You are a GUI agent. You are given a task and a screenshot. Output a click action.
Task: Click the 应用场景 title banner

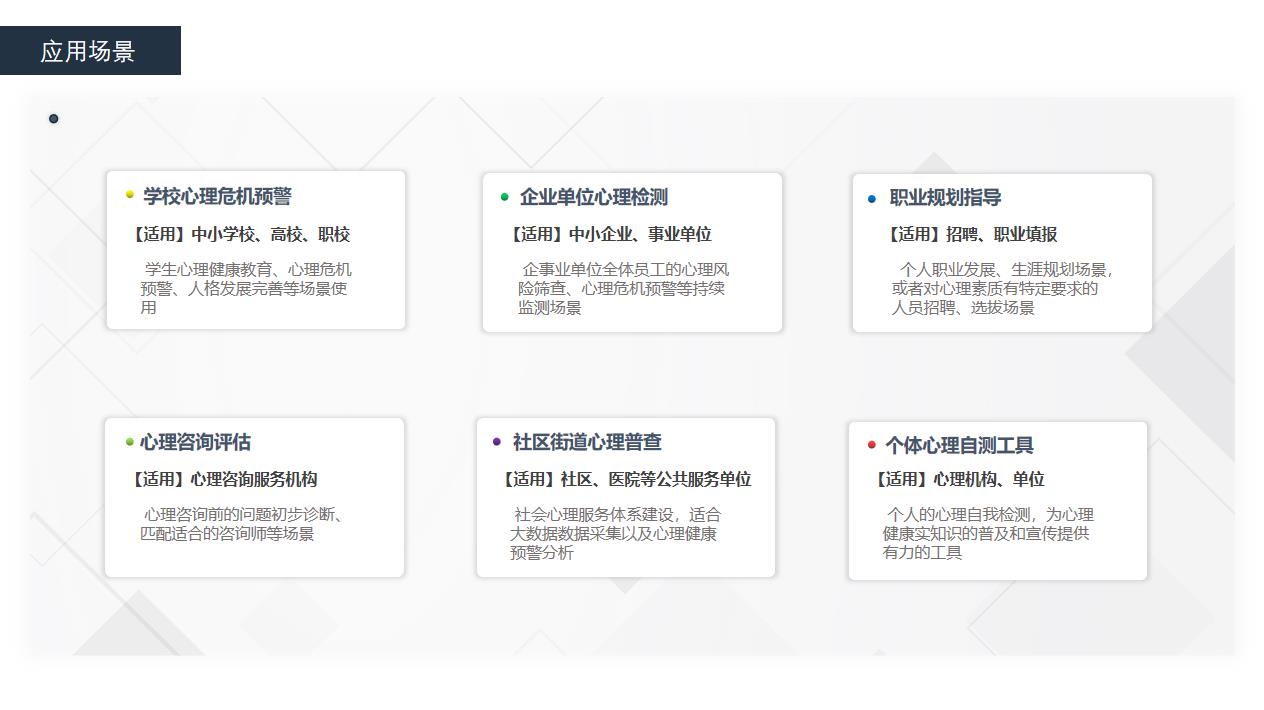(x=90, y=51)
